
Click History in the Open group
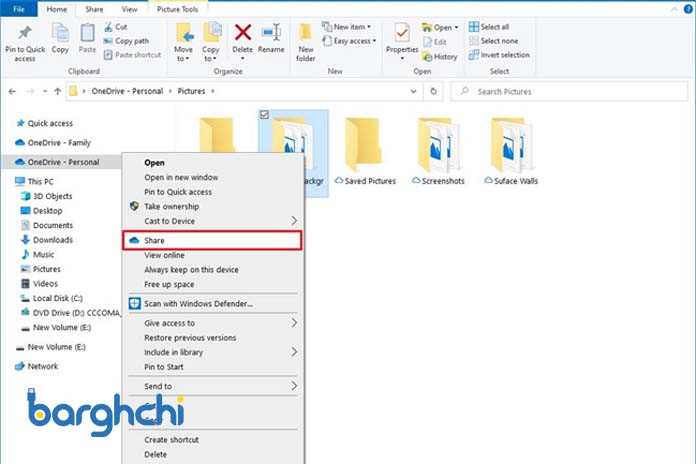440,57
